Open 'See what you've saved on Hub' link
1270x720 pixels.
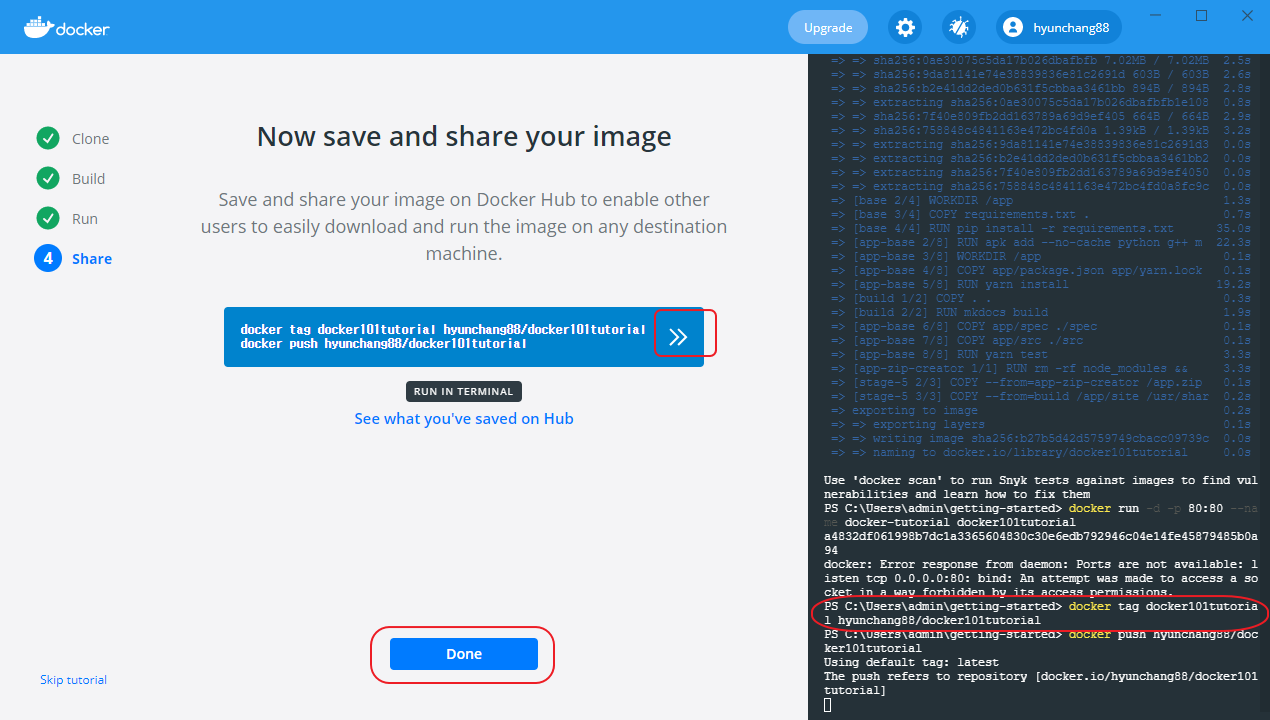coord(464,418)
